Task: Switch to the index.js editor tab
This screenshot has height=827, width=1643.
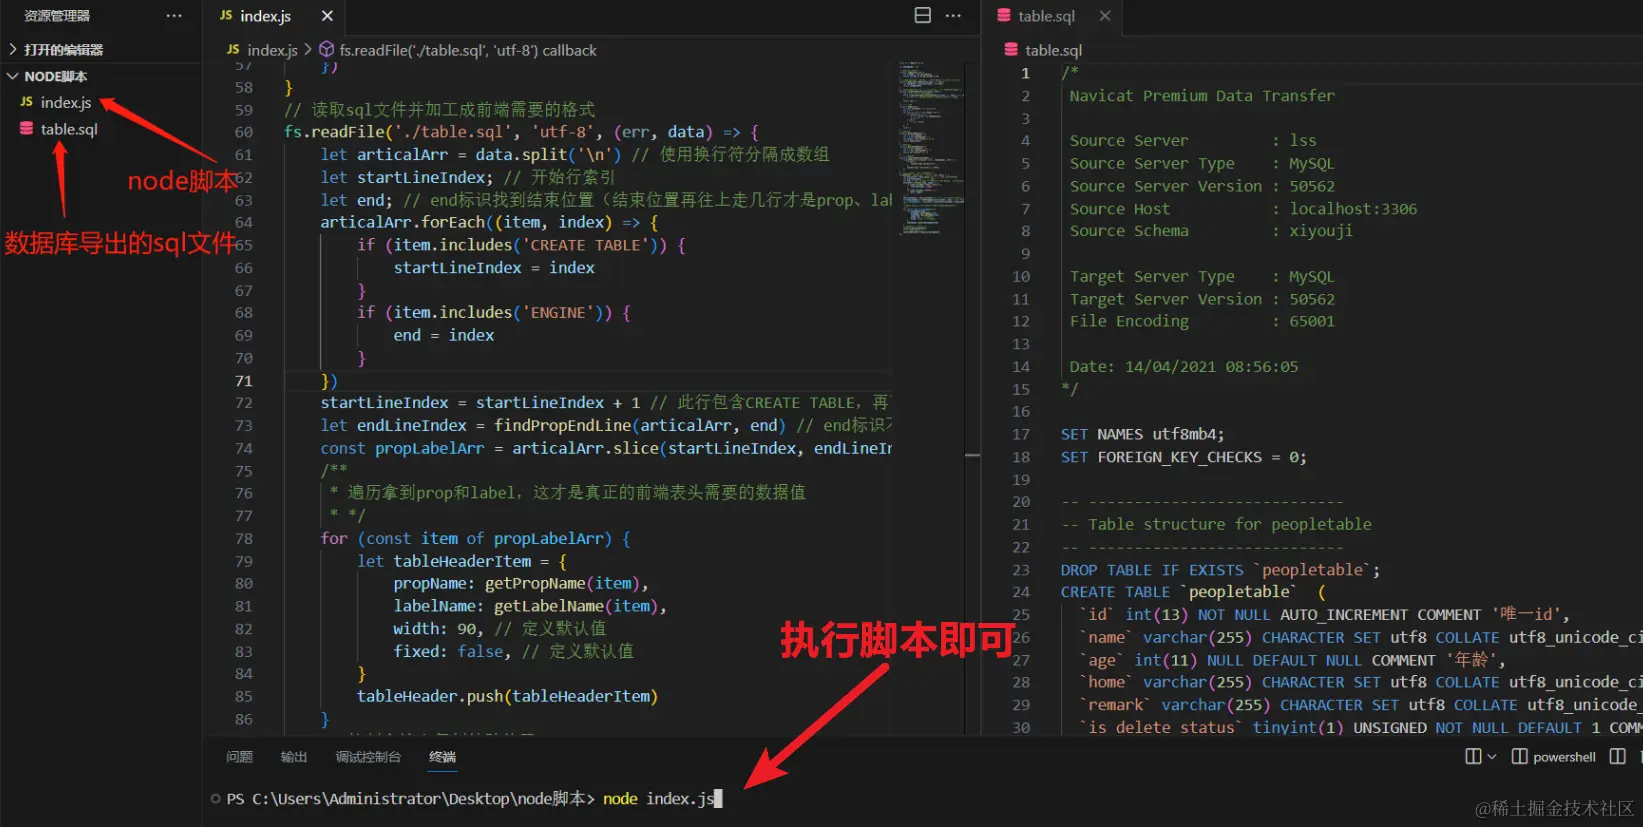Action: coord(265,16)
